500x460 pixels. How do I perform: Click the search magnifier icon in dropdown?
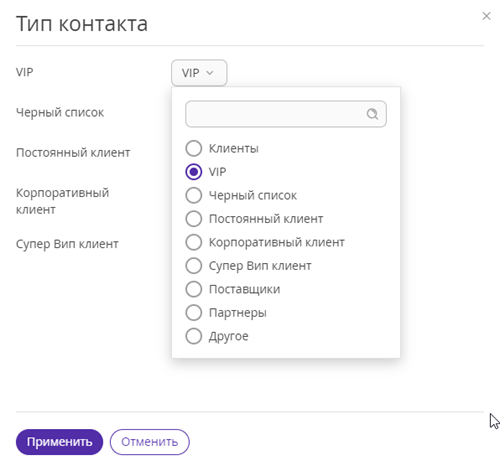[372, 114]
